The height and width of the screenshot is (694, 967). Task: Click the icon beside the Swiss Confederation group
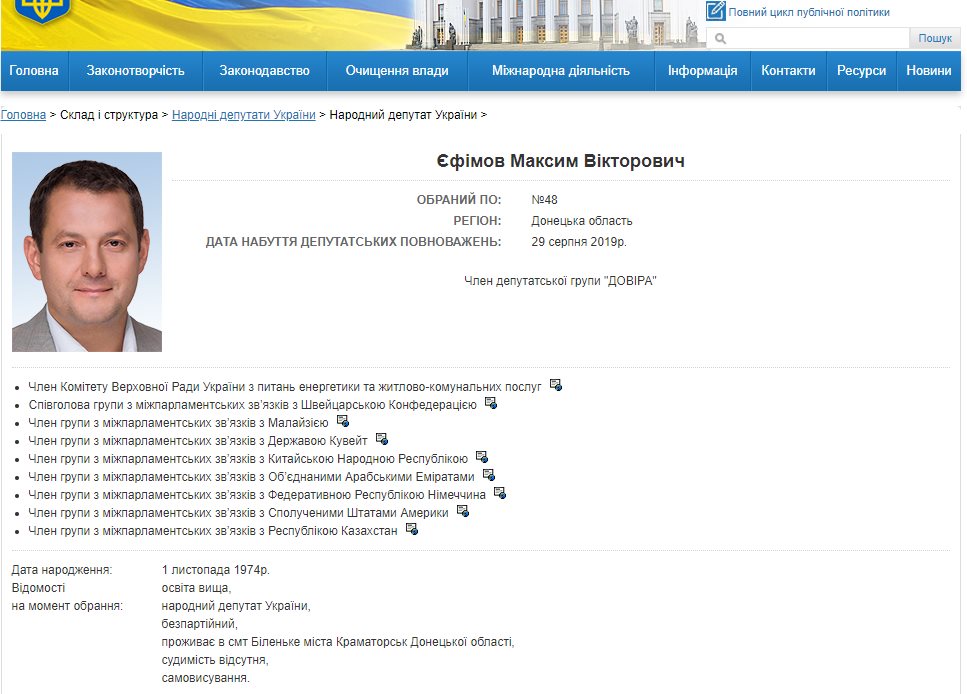tap(491, 403)
